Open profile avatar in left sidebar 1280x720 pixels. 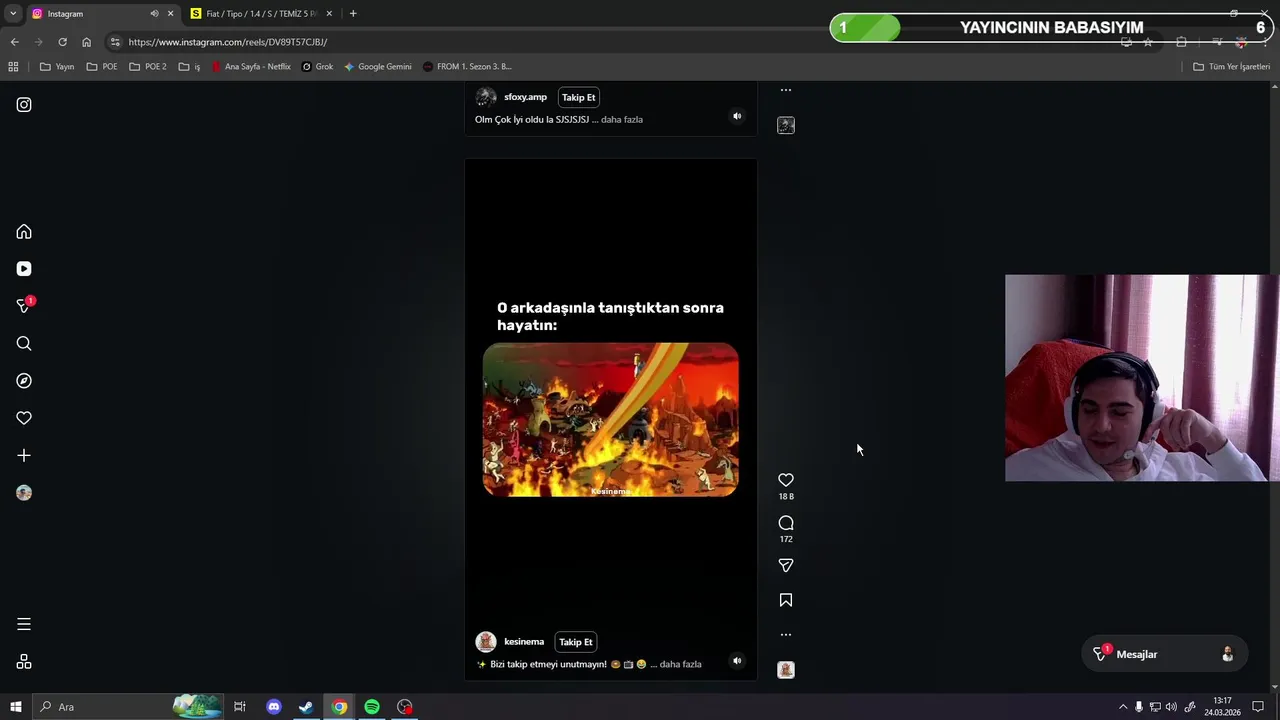[x=24, y=493]
